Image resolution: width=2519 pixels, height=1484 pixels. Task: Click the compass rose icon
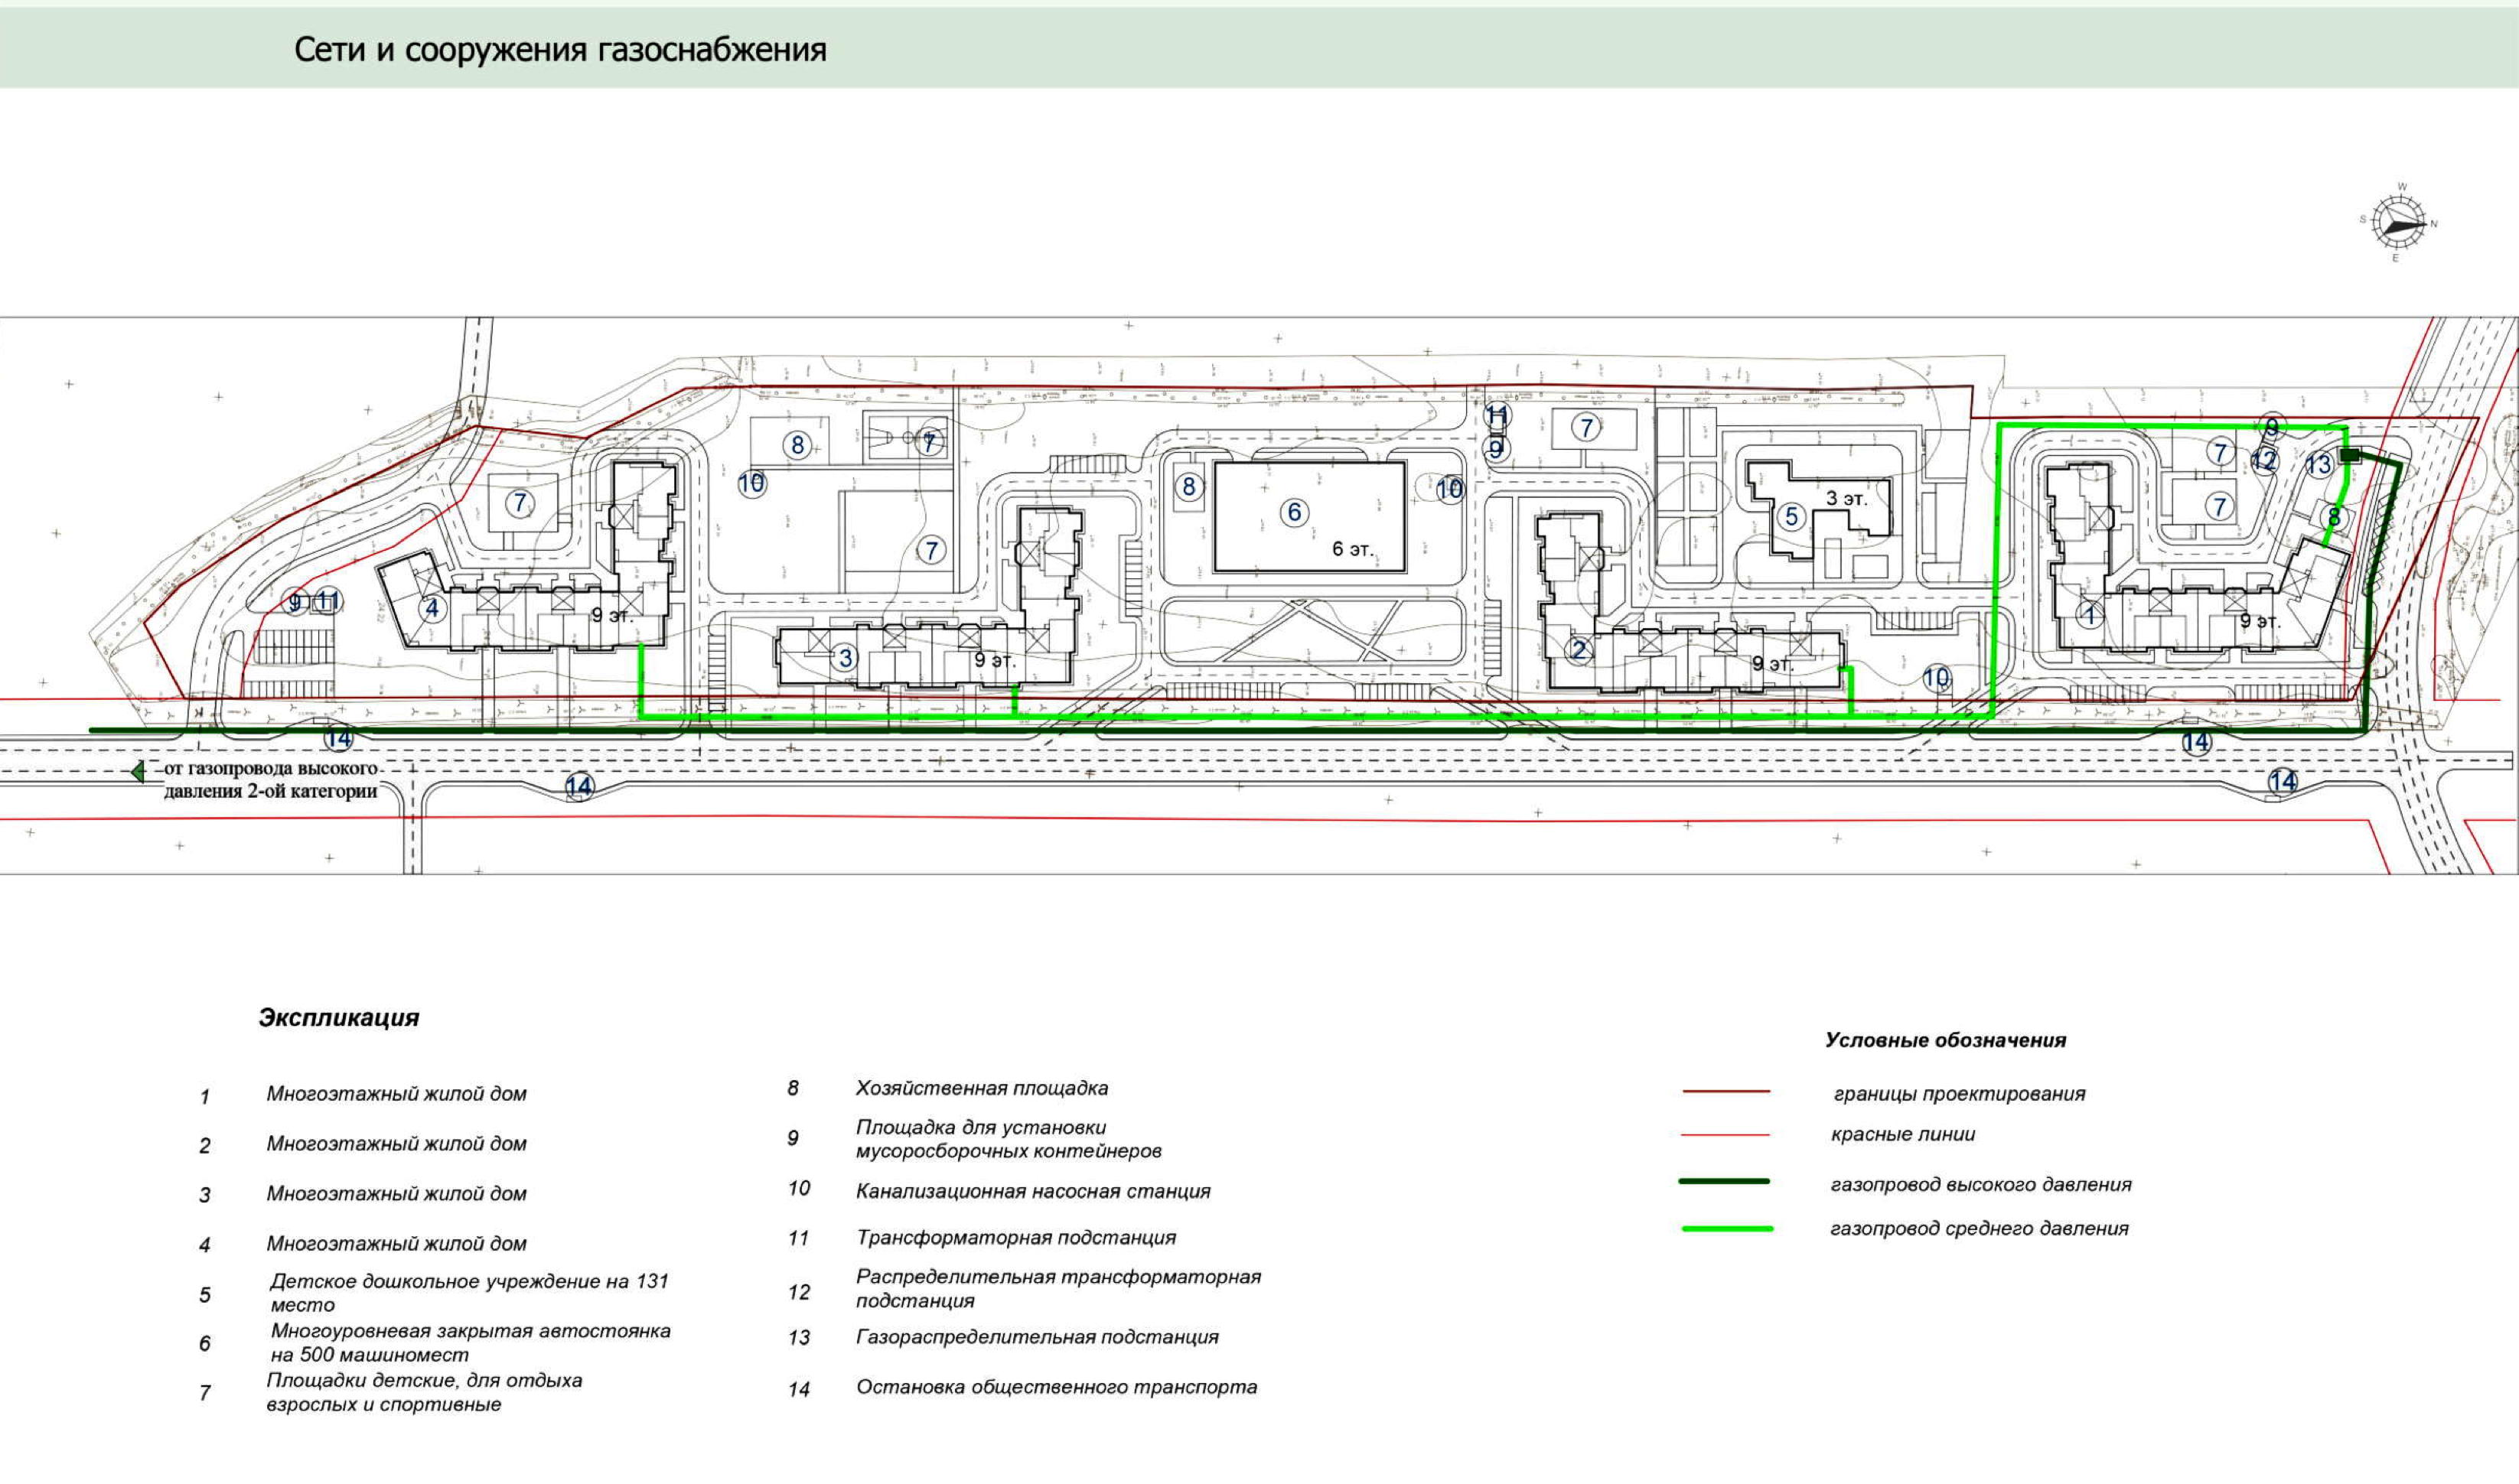[2399, 222]
